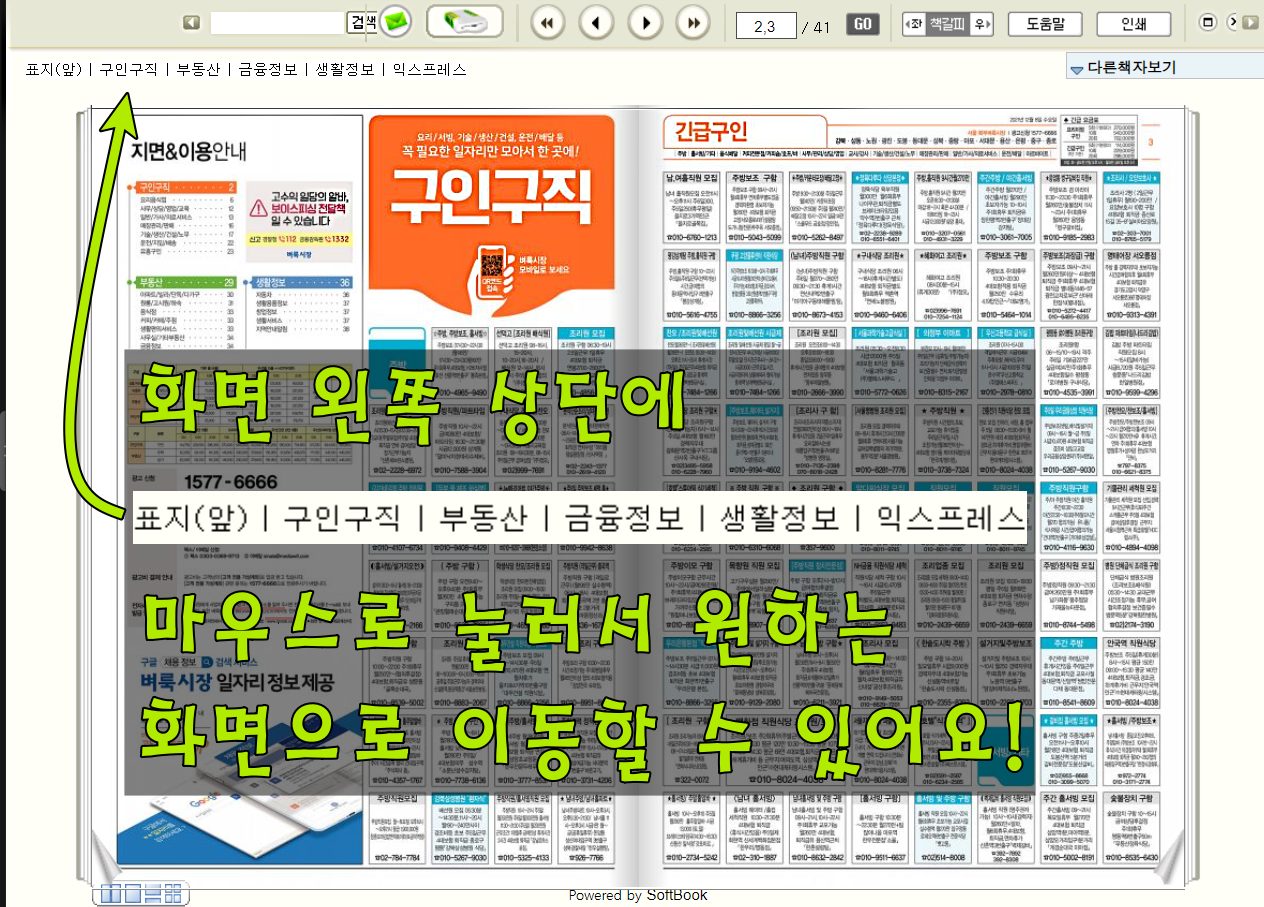Jump to the first page
The width and height of the screenshot is (1264, 907).
(x=546, y=23)
